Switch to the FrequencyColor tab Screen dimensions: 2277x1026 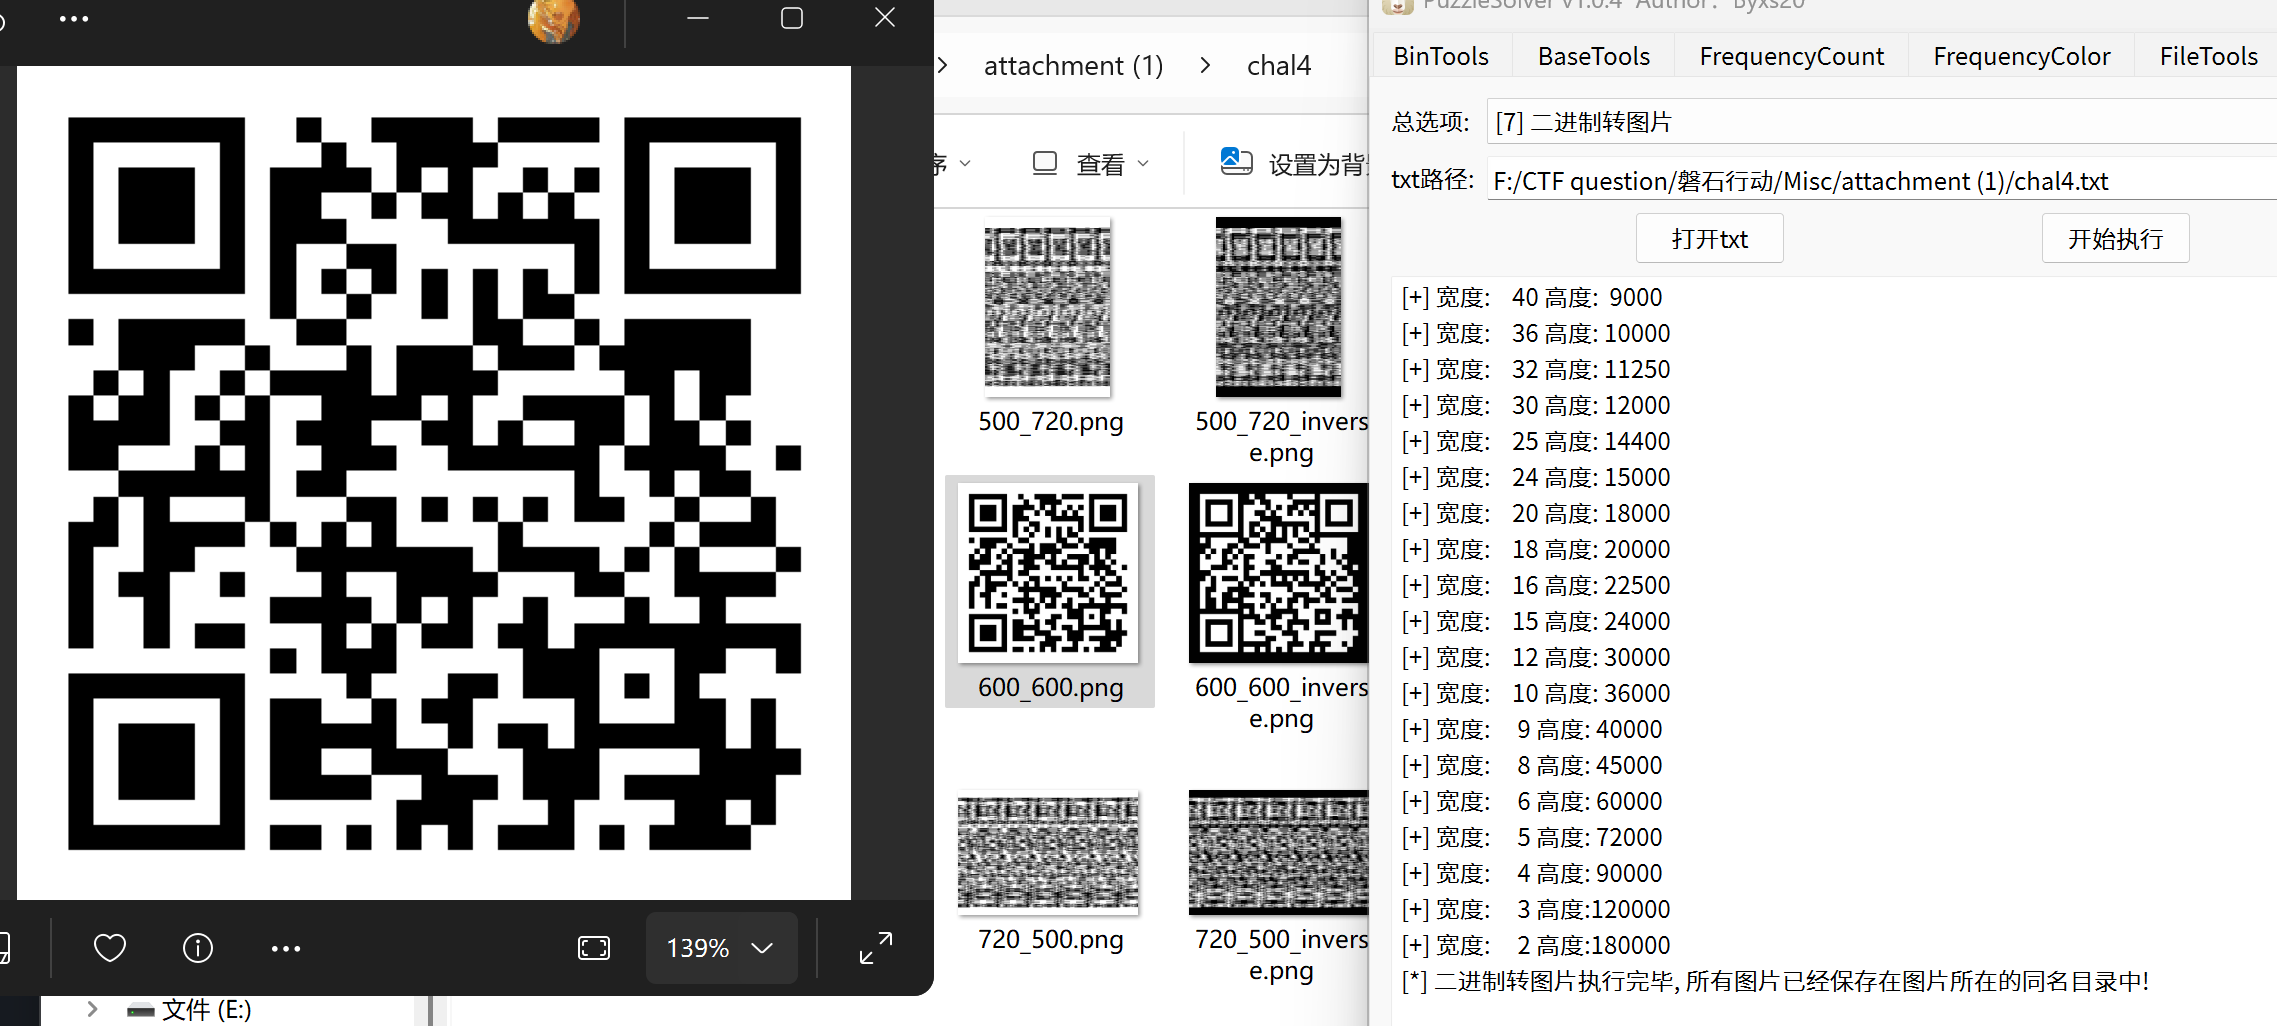2021,56
